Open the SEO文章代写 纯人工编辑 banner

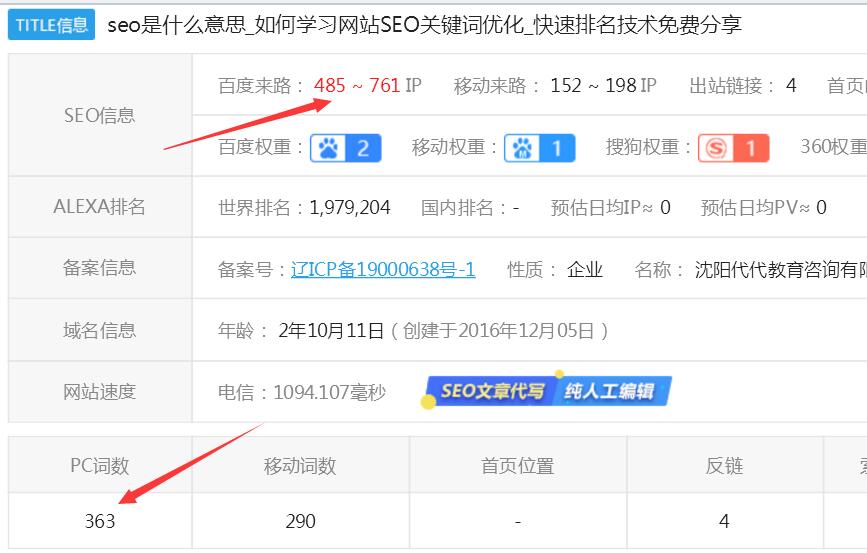[x=547, y=391]
